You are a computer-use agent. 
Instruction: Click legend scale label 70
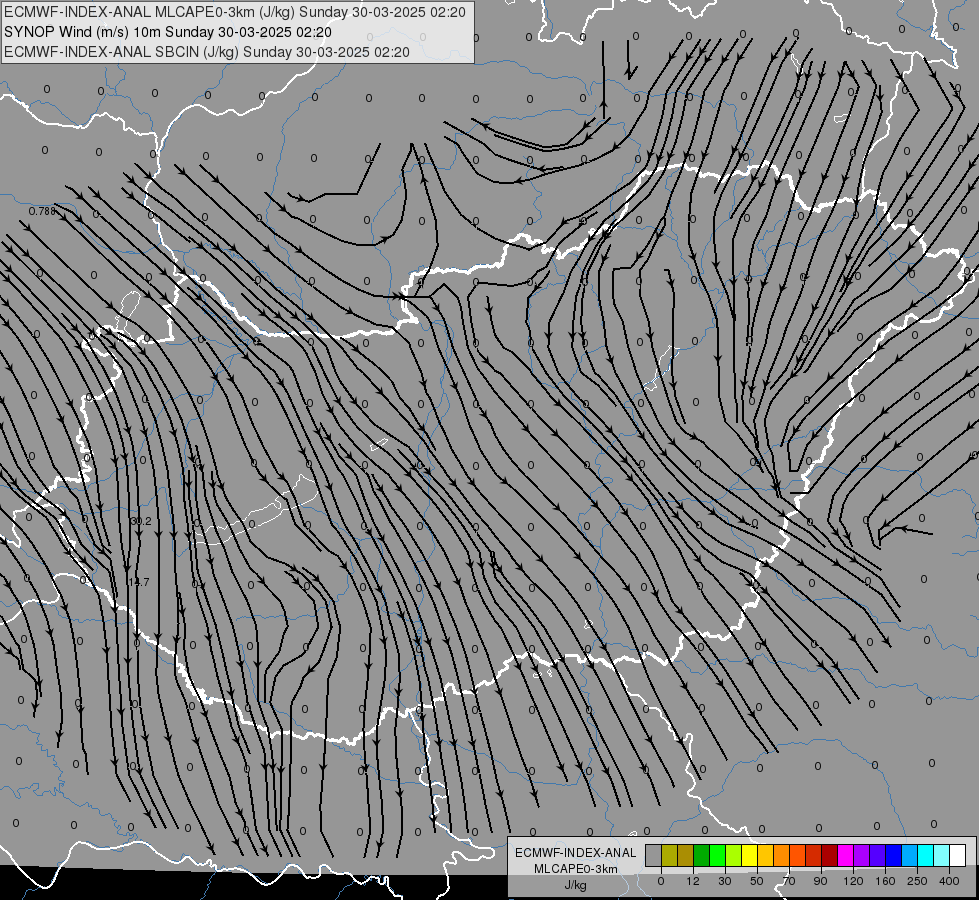tap(789, 881)
